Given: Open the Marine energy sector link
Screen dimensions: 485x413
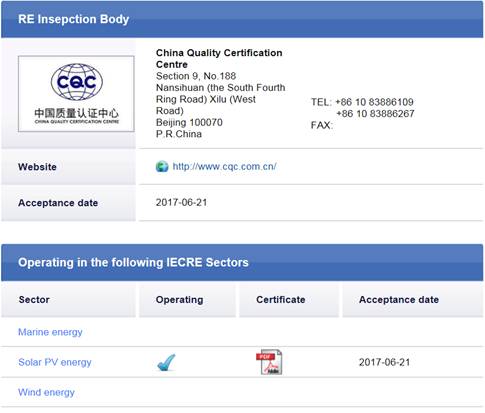Looking at the screenshot, I should click(x=50, y=332).
